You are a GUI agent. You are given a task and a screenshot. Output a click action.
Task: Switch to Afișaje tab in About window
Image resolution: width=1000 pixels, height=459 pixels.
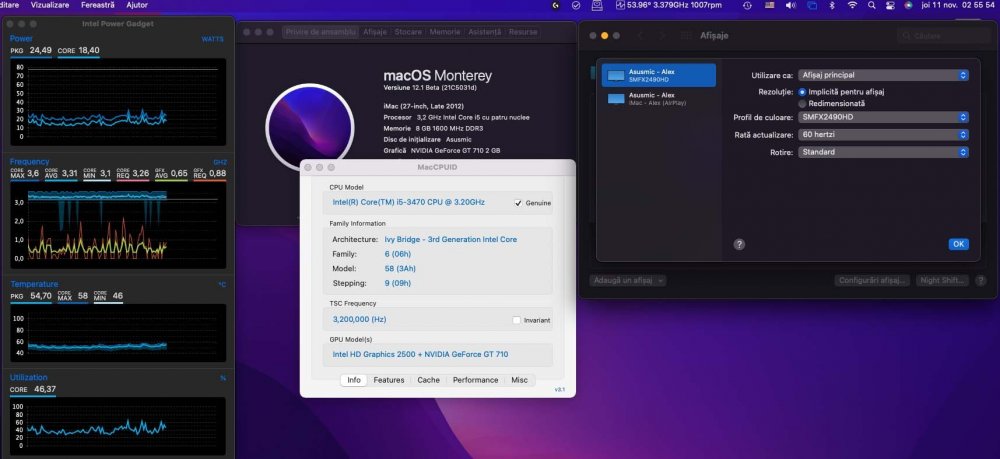pyautogui.click(x=375, y=32)
